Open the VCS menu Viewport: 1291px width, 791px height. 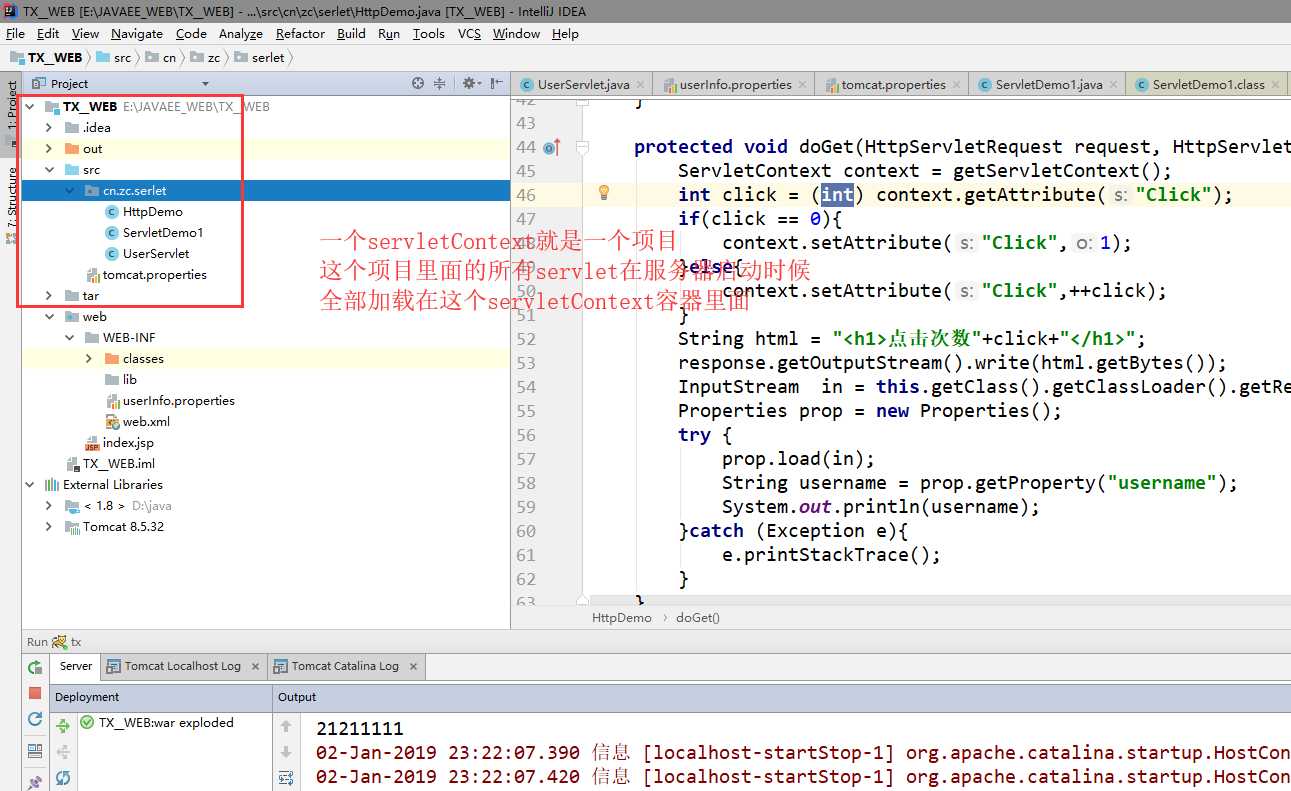(x=469, y=34)
